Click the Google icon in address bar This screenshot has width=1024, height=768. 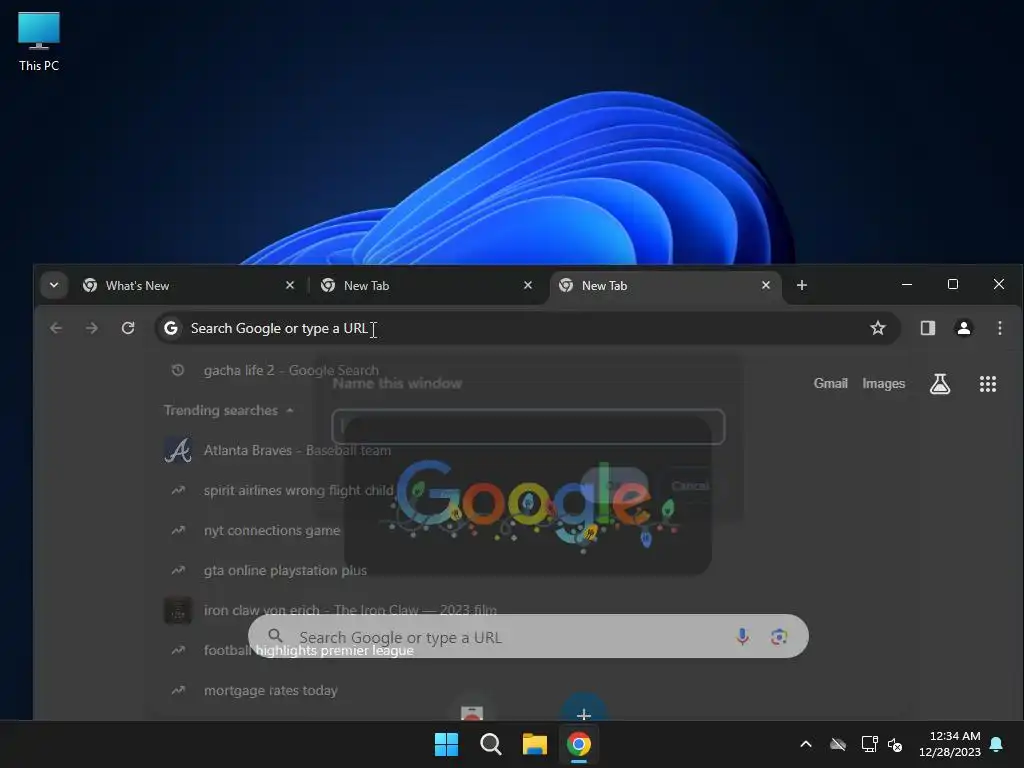click(x=171, y=328)
